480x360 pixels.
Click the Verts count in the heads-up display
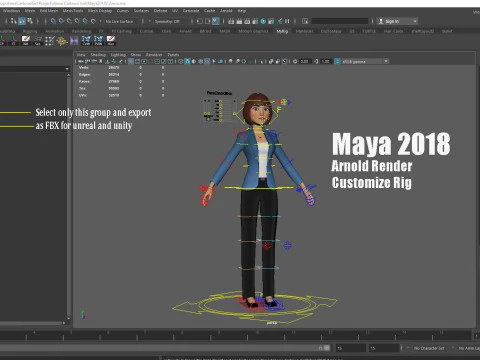114,68
